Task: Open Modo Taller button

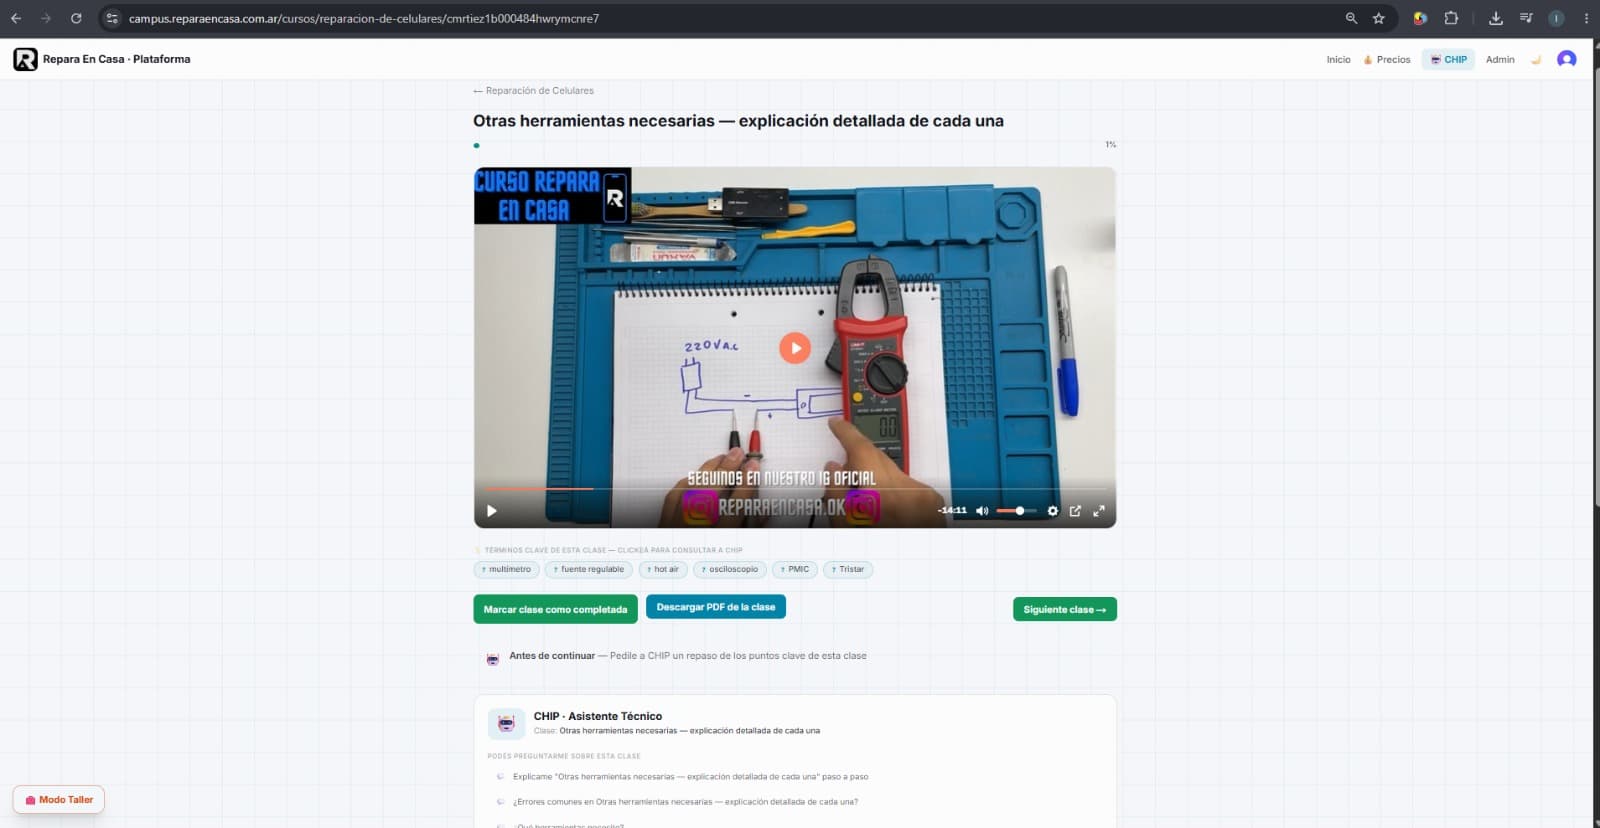Action: [59, 800]
